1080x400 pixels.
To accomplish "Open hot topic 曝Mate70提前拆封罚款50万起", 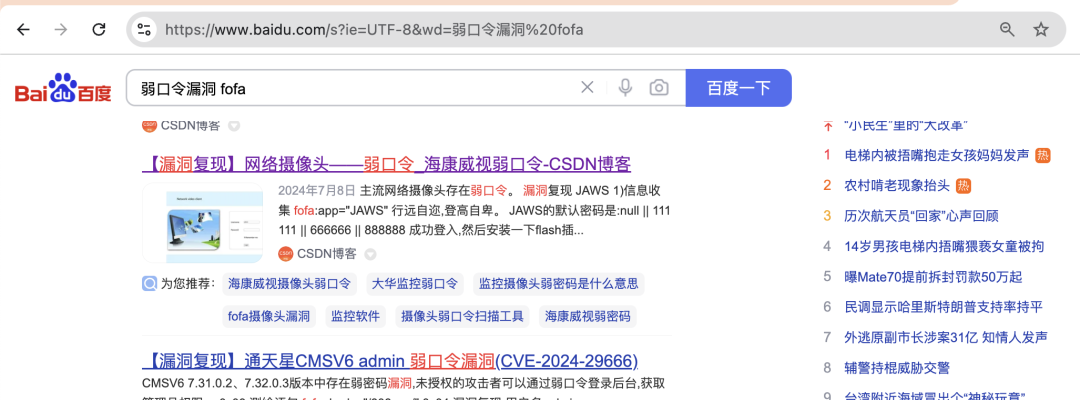I will pyautogui.click(x=933, y=277).
